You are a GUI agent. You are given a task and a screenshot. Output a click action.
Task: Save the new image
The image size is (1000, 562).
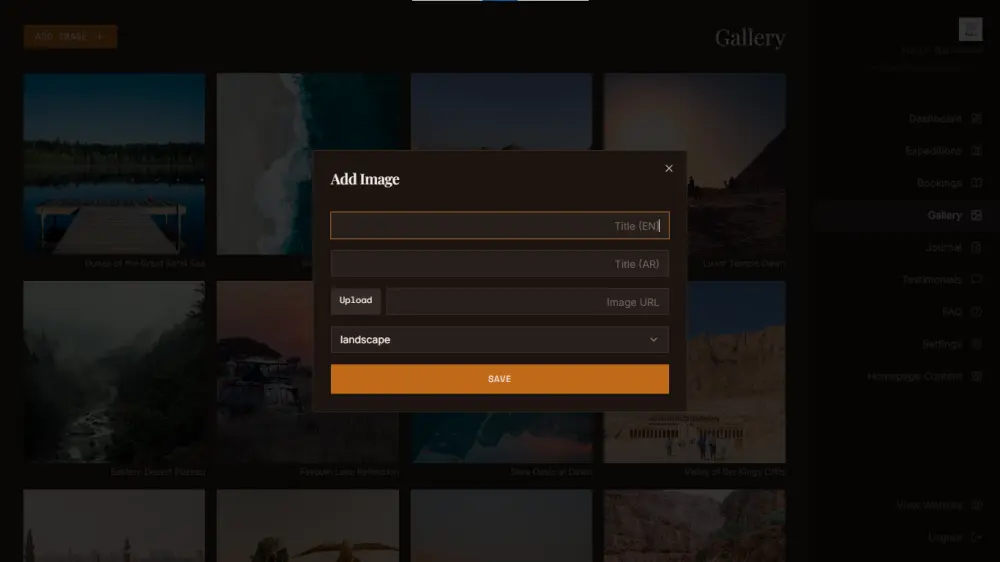tap(499, 379)
